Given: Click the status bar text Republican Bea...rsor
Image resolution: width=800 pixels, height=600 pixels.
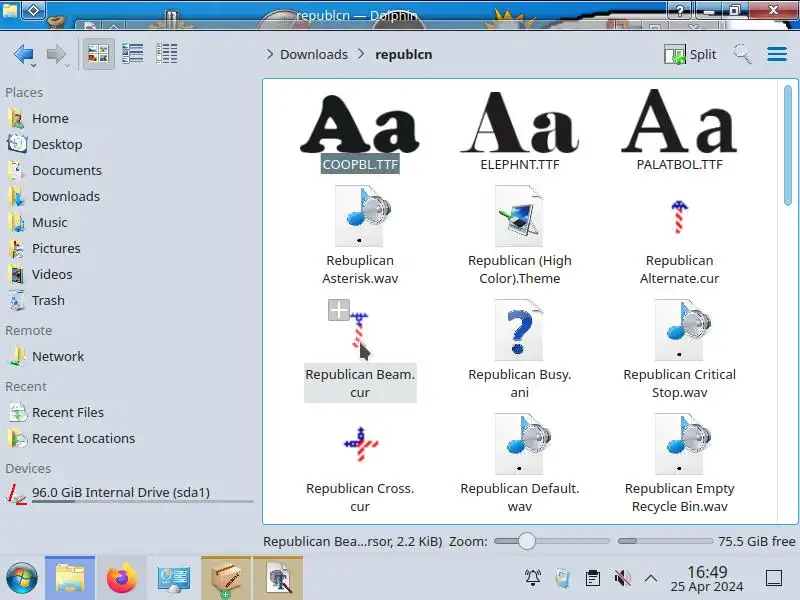Looking at the screenshot, I should [353, 541].
